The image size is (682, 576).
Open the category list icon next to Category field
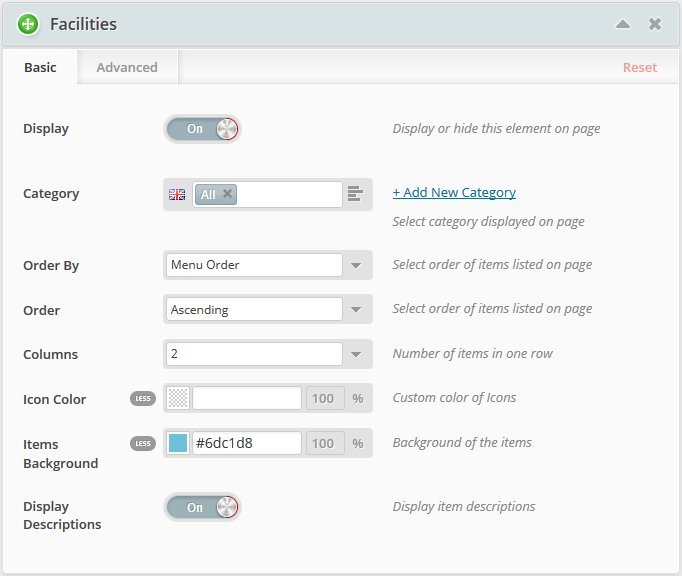pyautogui.click(x=356, y=194)
